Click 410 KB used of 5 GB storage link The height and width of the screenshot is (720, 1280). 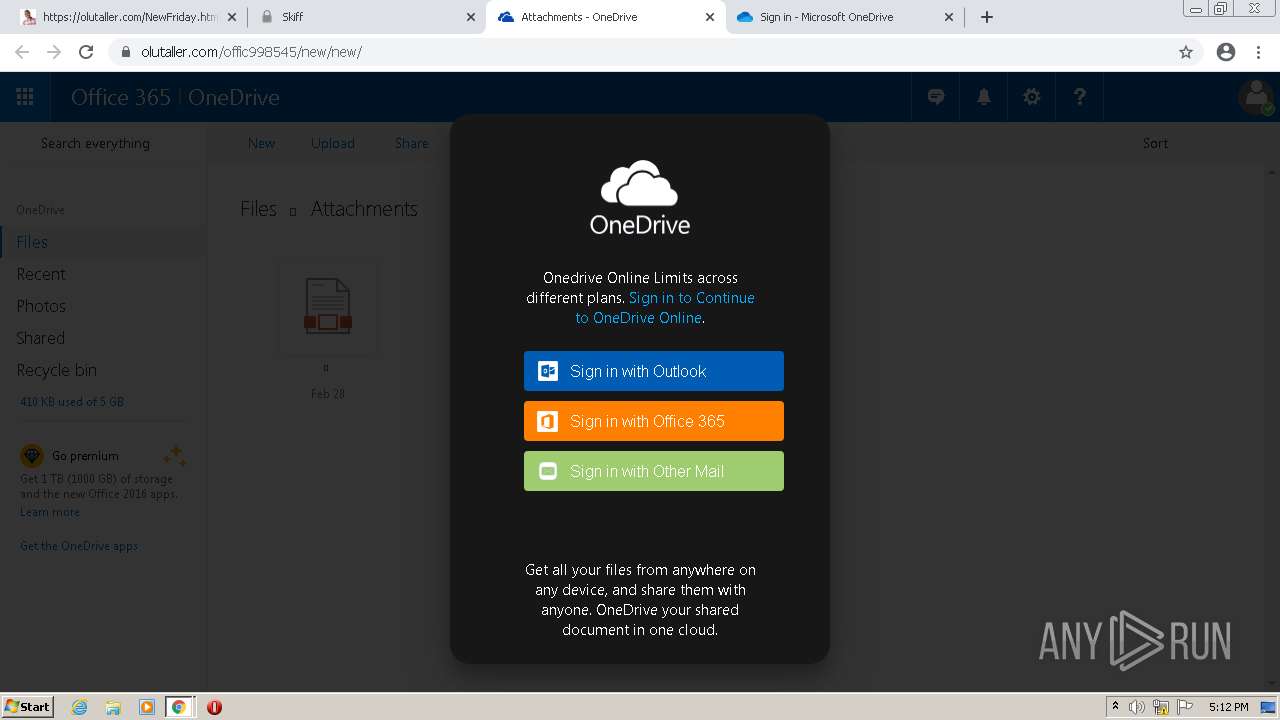[72, 402]
